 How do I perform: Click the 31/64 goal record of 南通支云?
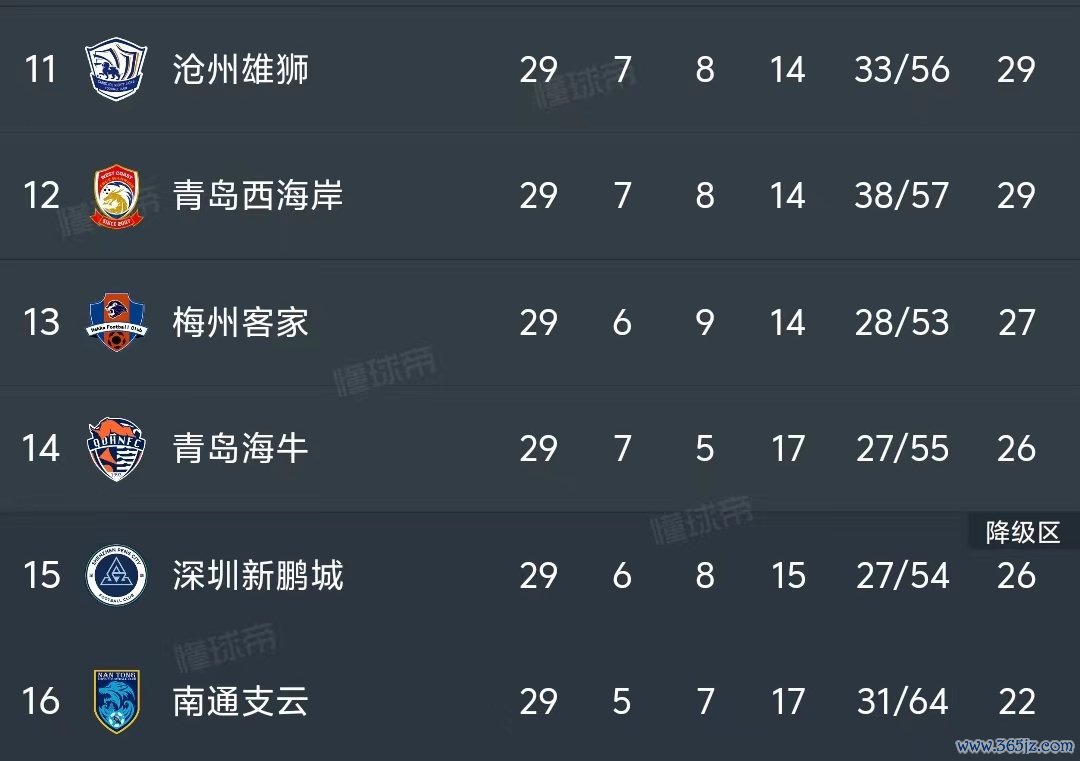(x=902, y=701)
